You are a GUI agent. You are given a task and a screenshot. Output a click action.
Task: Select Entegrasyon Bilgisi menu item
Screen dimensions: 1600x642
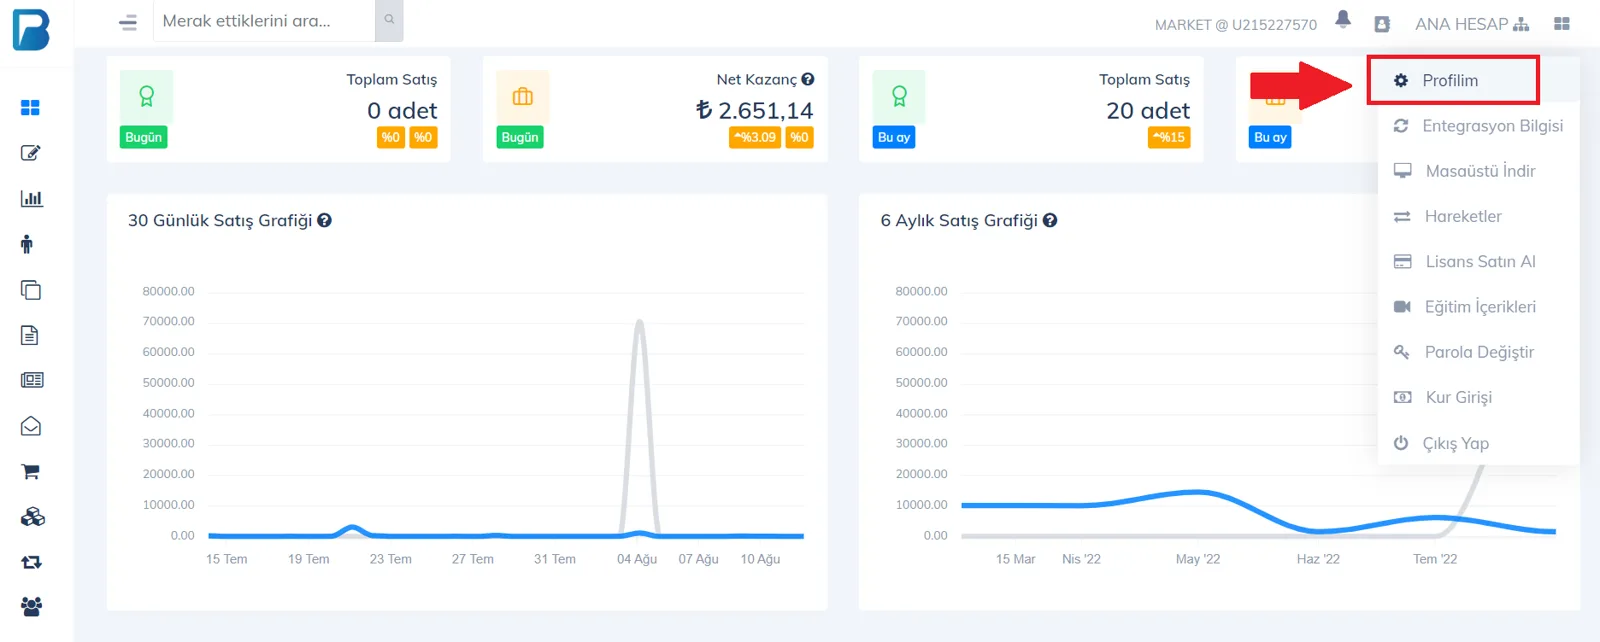pos(1479,125)
